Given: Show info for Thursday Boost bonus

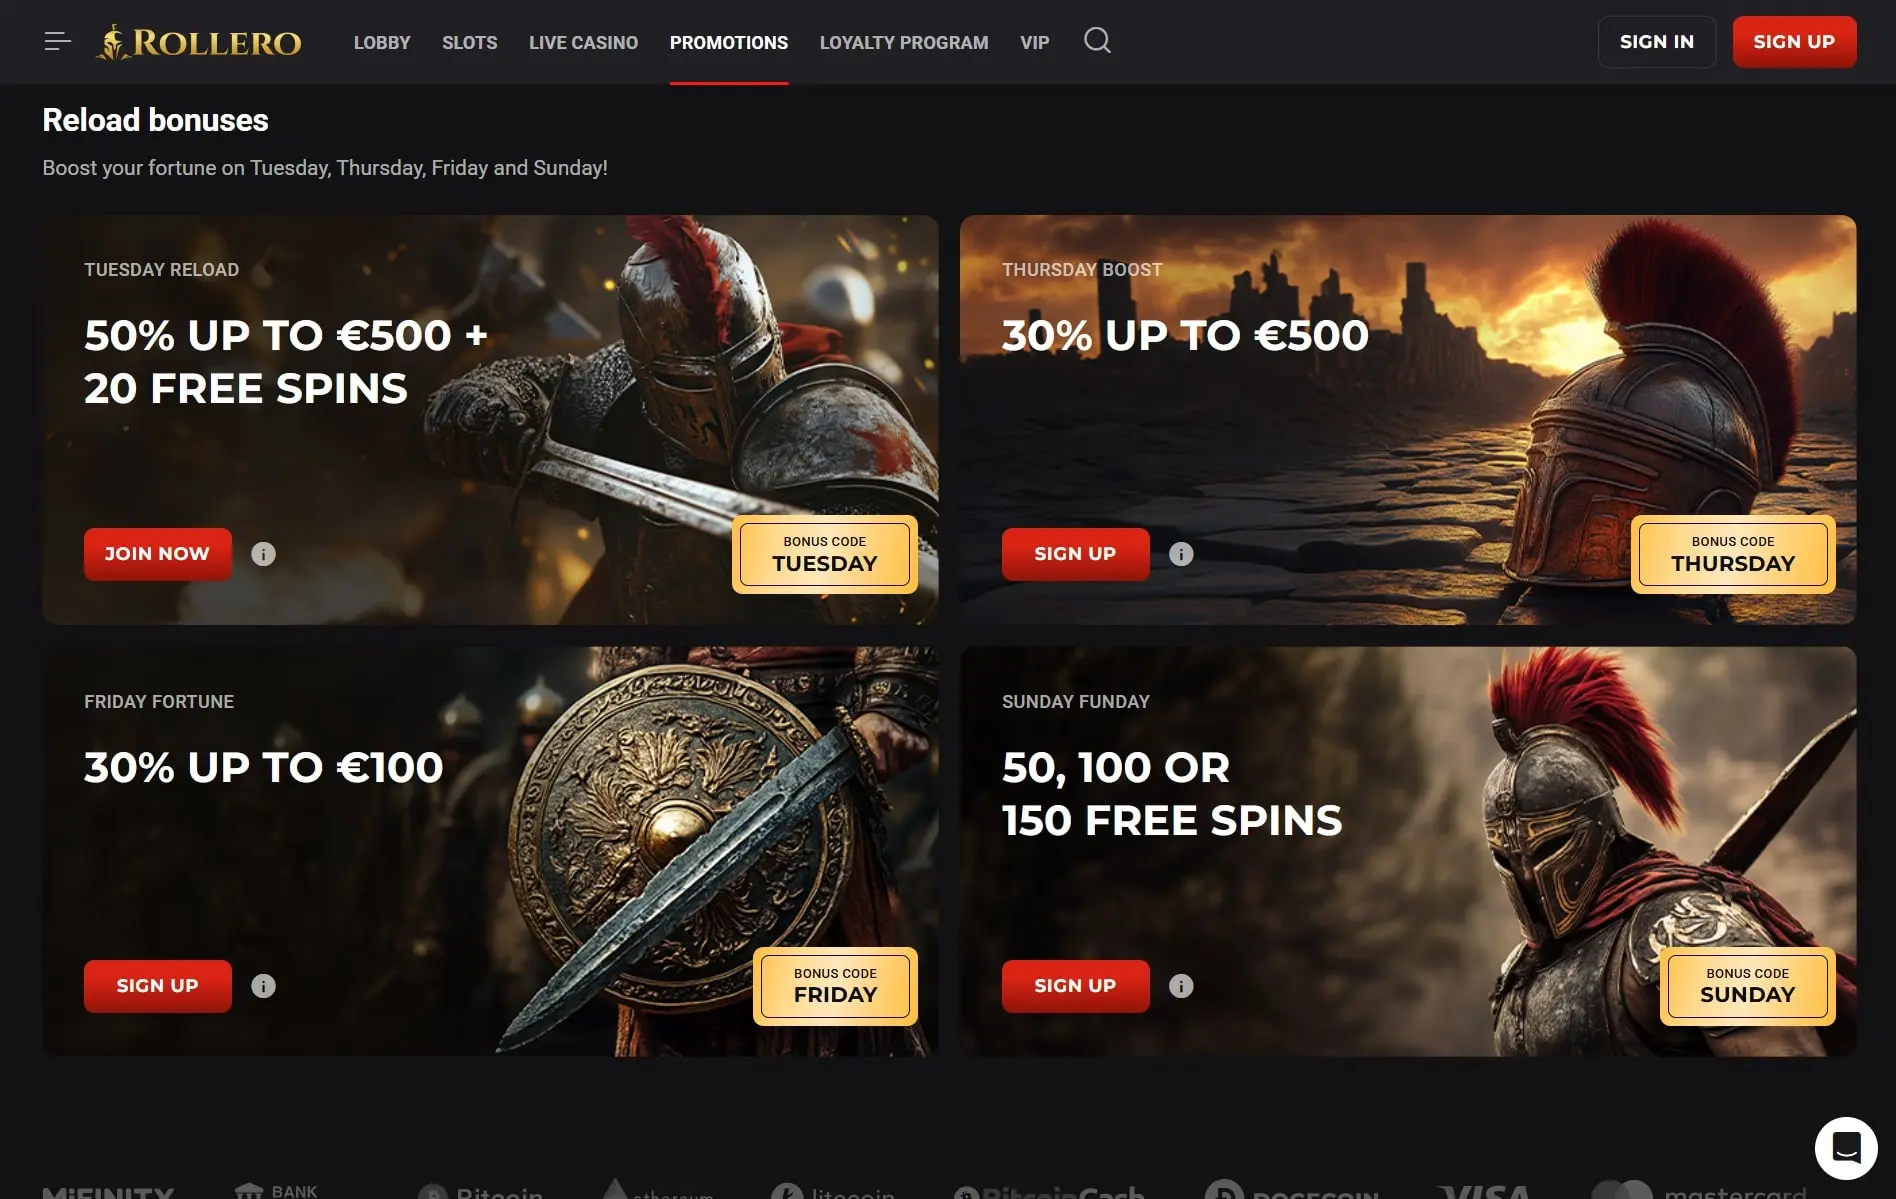Looking at the screenshot, I should click(1181, 554).
